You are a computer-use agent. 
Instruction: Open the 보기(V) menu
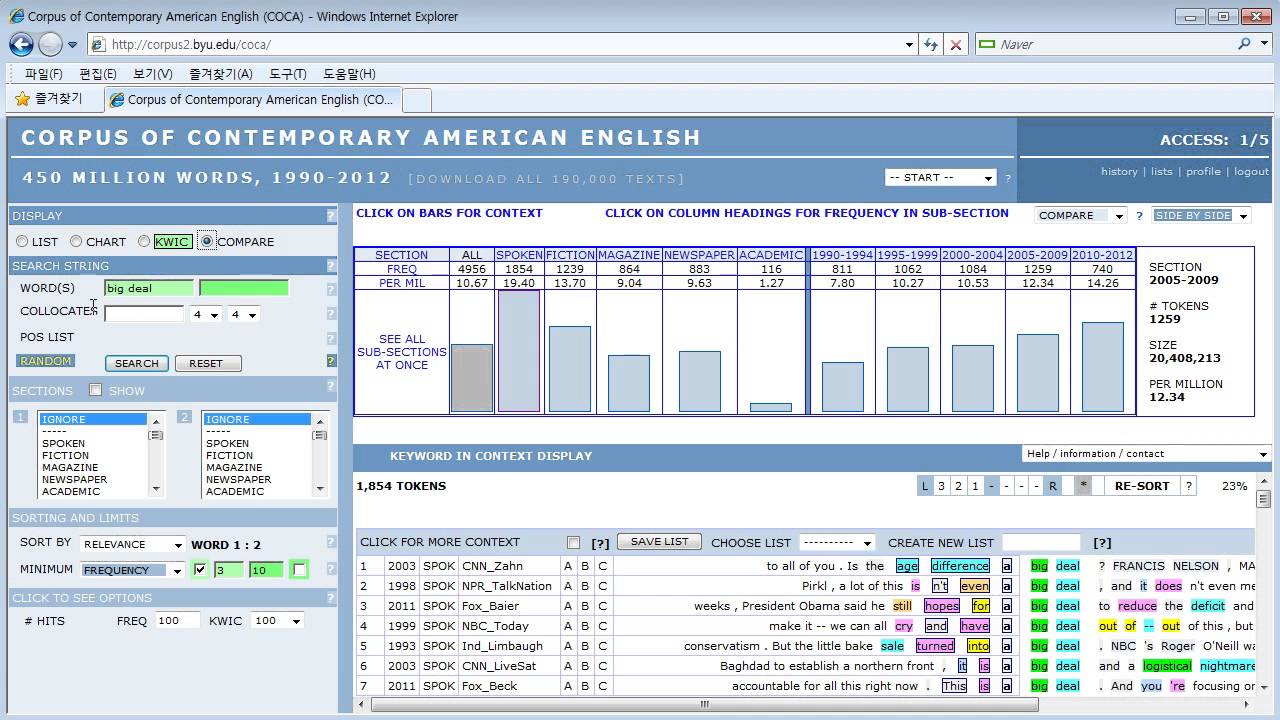[x=152, y=74]
